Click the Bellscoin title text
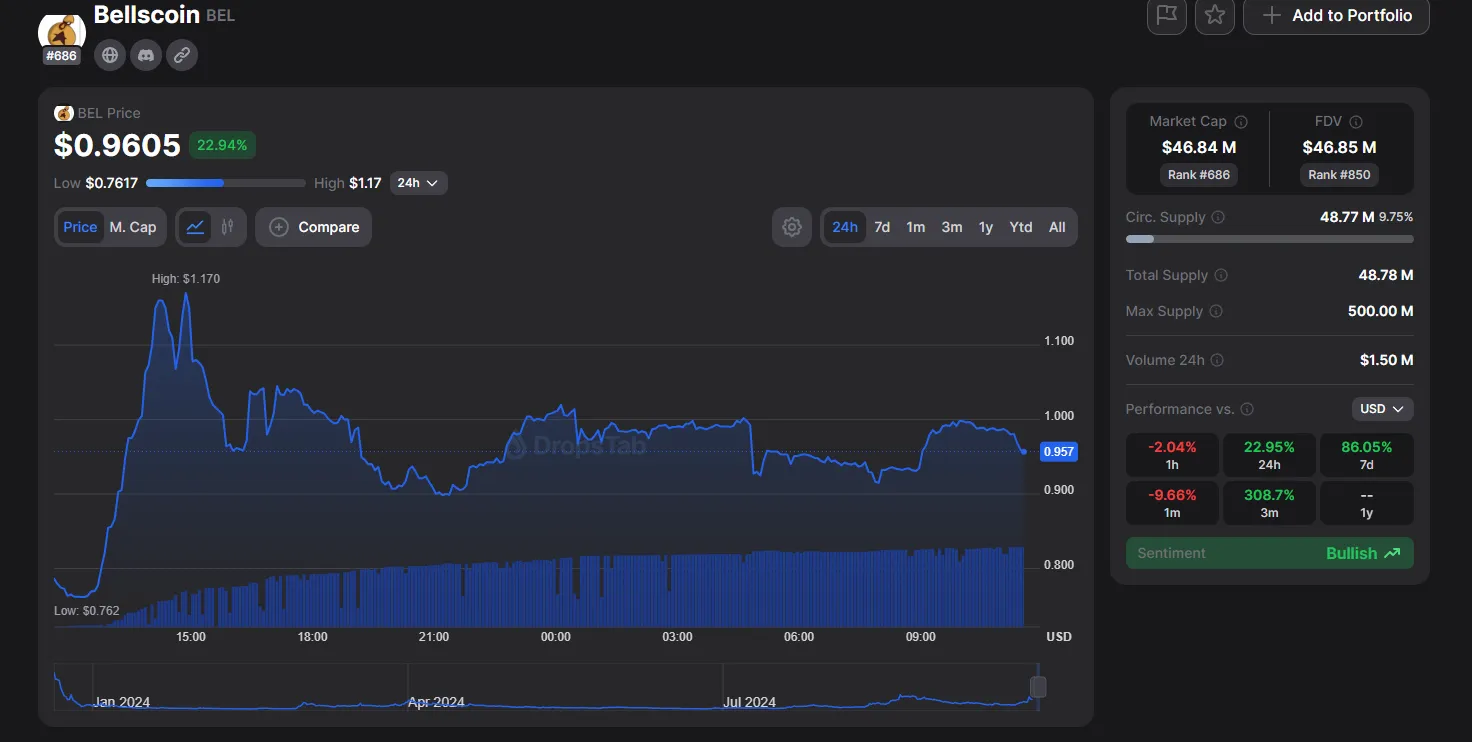 [147, 15]
